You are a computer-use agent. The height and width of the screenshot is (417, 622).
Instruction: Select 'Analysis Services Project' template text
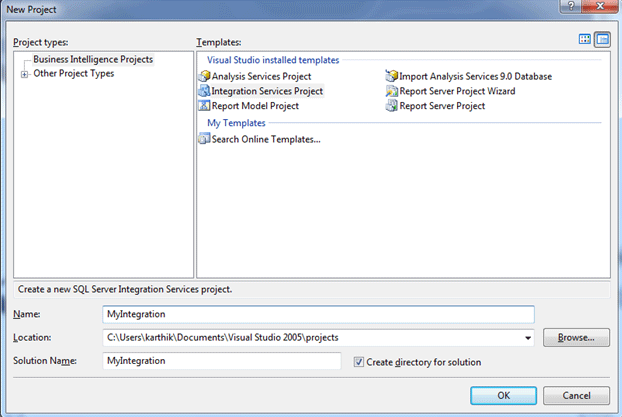point(261,76)
